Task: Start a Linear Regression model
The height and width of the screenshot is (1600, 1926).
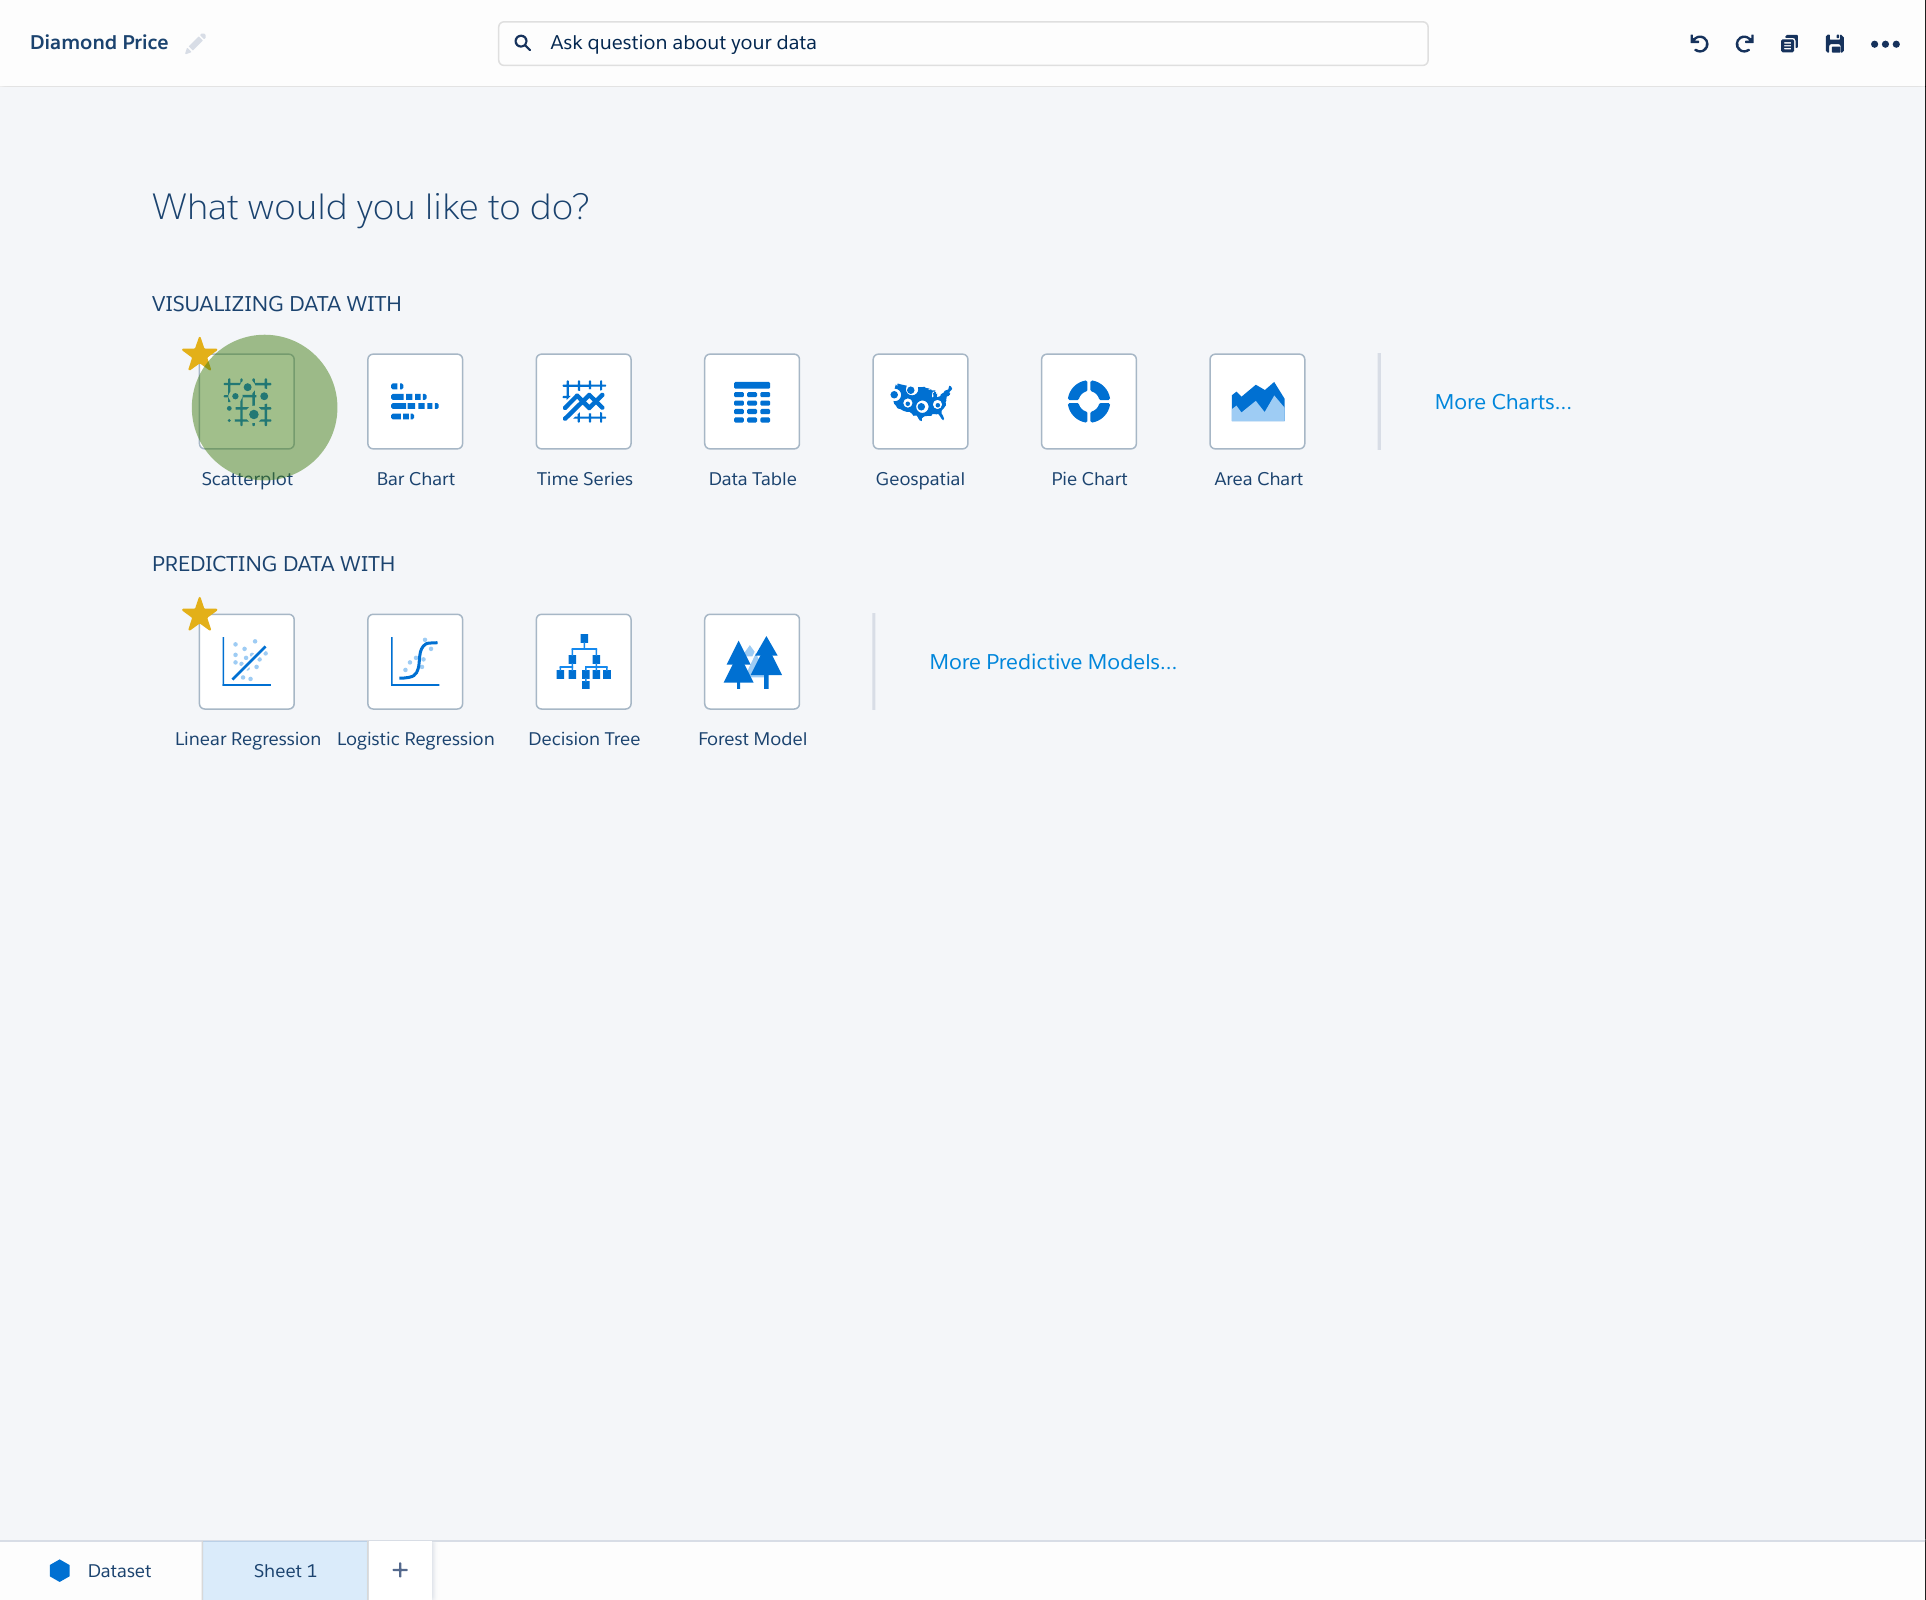Action: 247,662
